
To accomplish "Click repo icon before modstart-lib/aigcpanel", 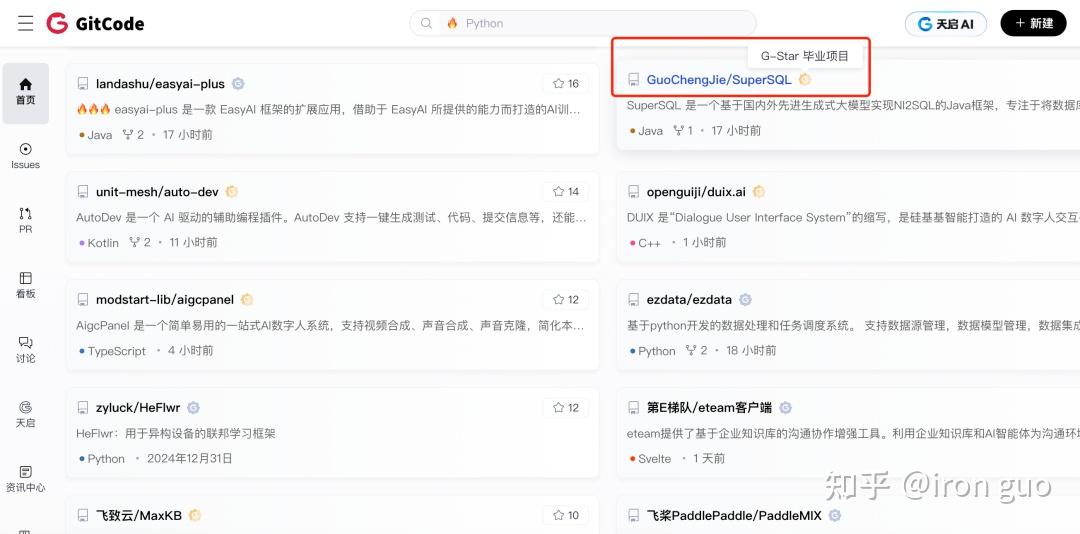I will pyautogui.click(x=83, y=300).
